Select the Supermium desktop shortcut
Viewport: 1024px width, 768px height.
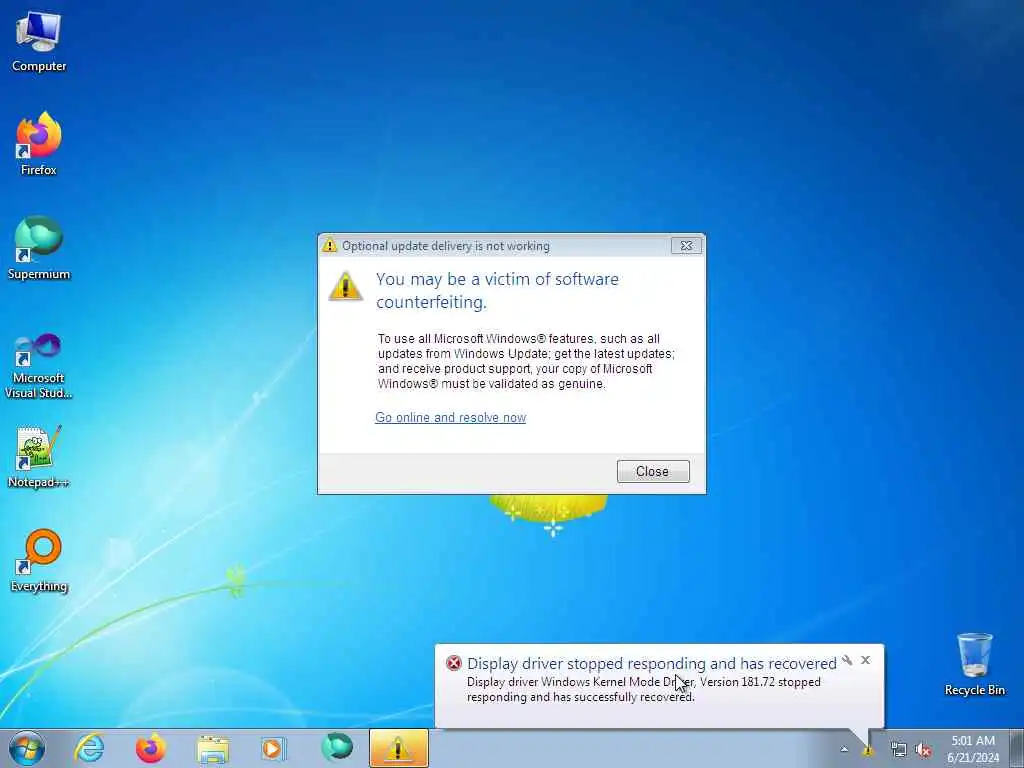(39, 248)
